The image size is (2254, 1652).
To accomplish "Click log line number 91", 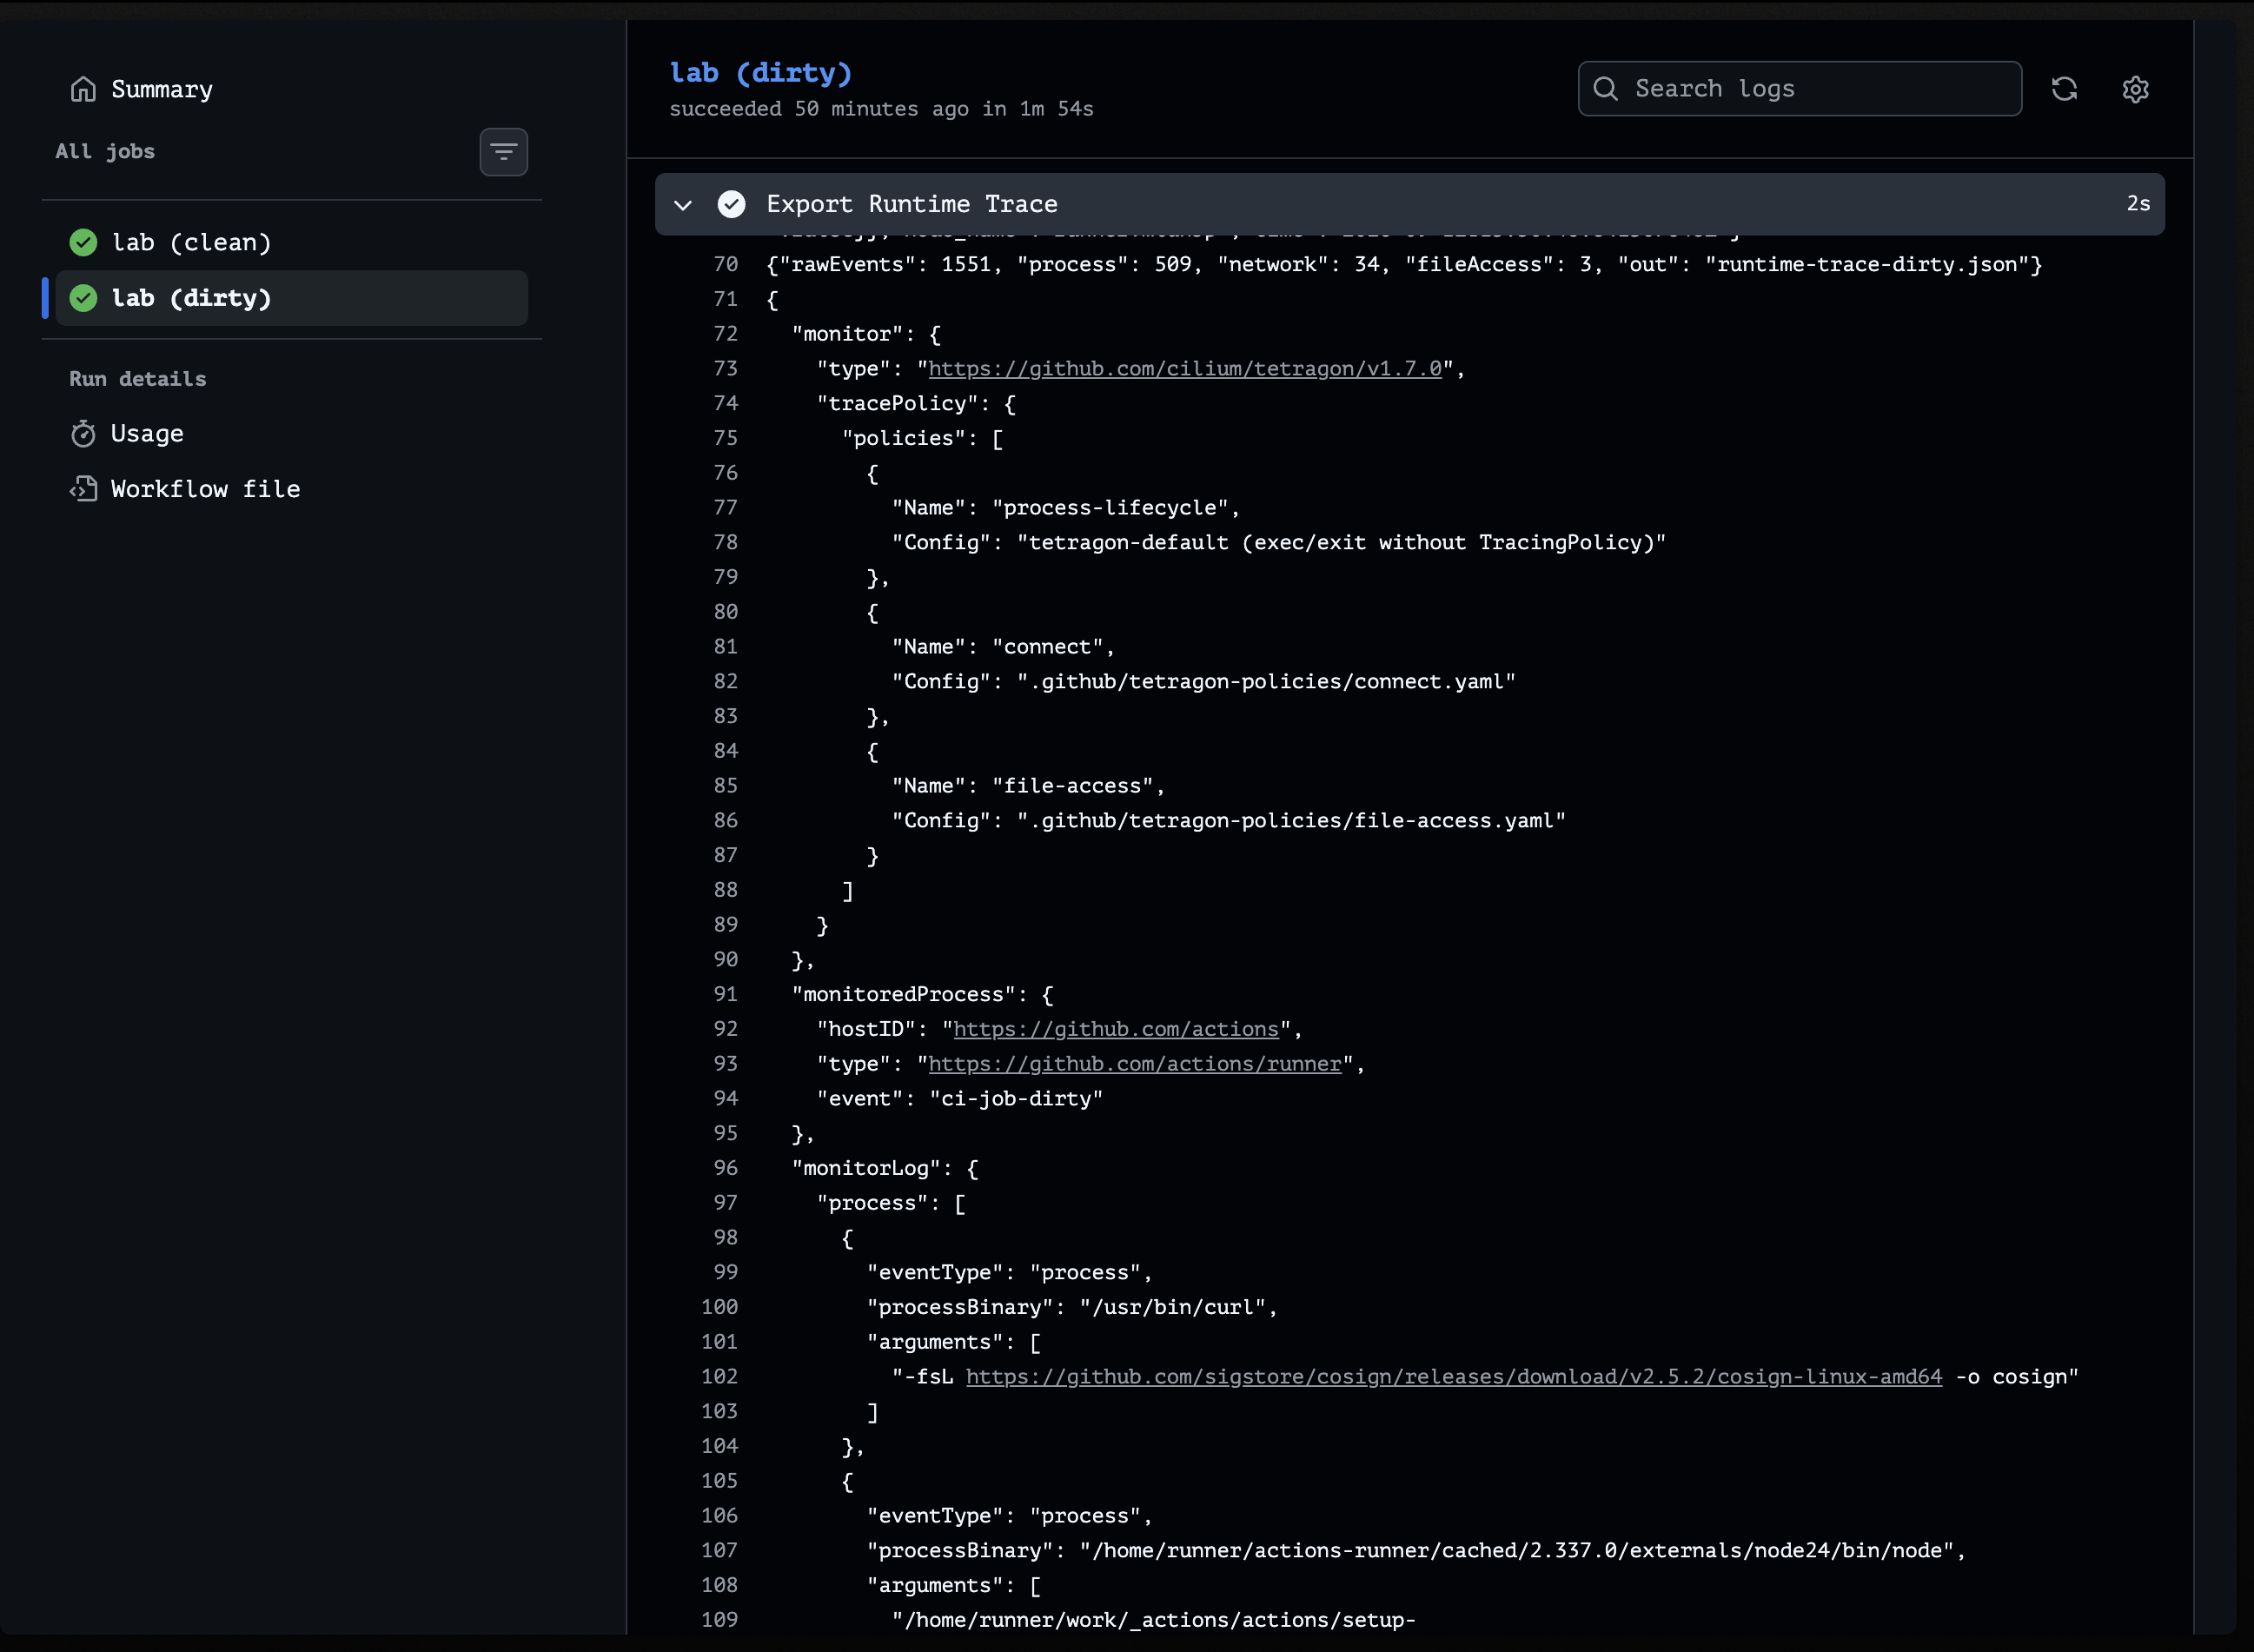I will pyautogui.click(x=726, y=995).
